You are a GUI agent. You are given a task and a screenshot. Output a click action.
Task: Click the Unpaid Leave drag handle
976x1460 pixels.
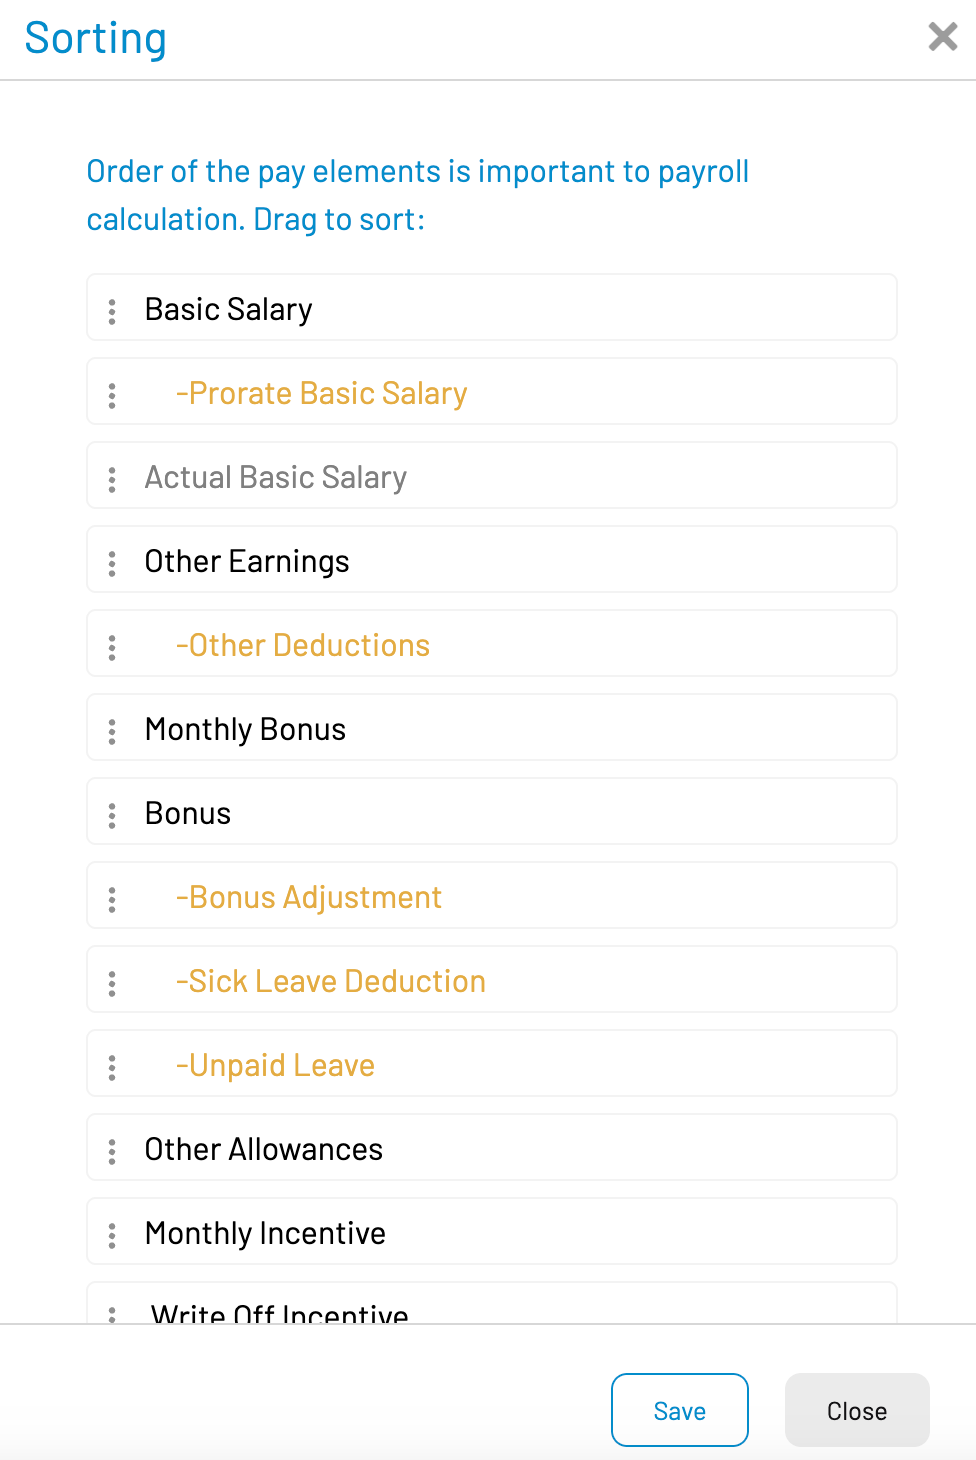click(x=112, y=1067)
